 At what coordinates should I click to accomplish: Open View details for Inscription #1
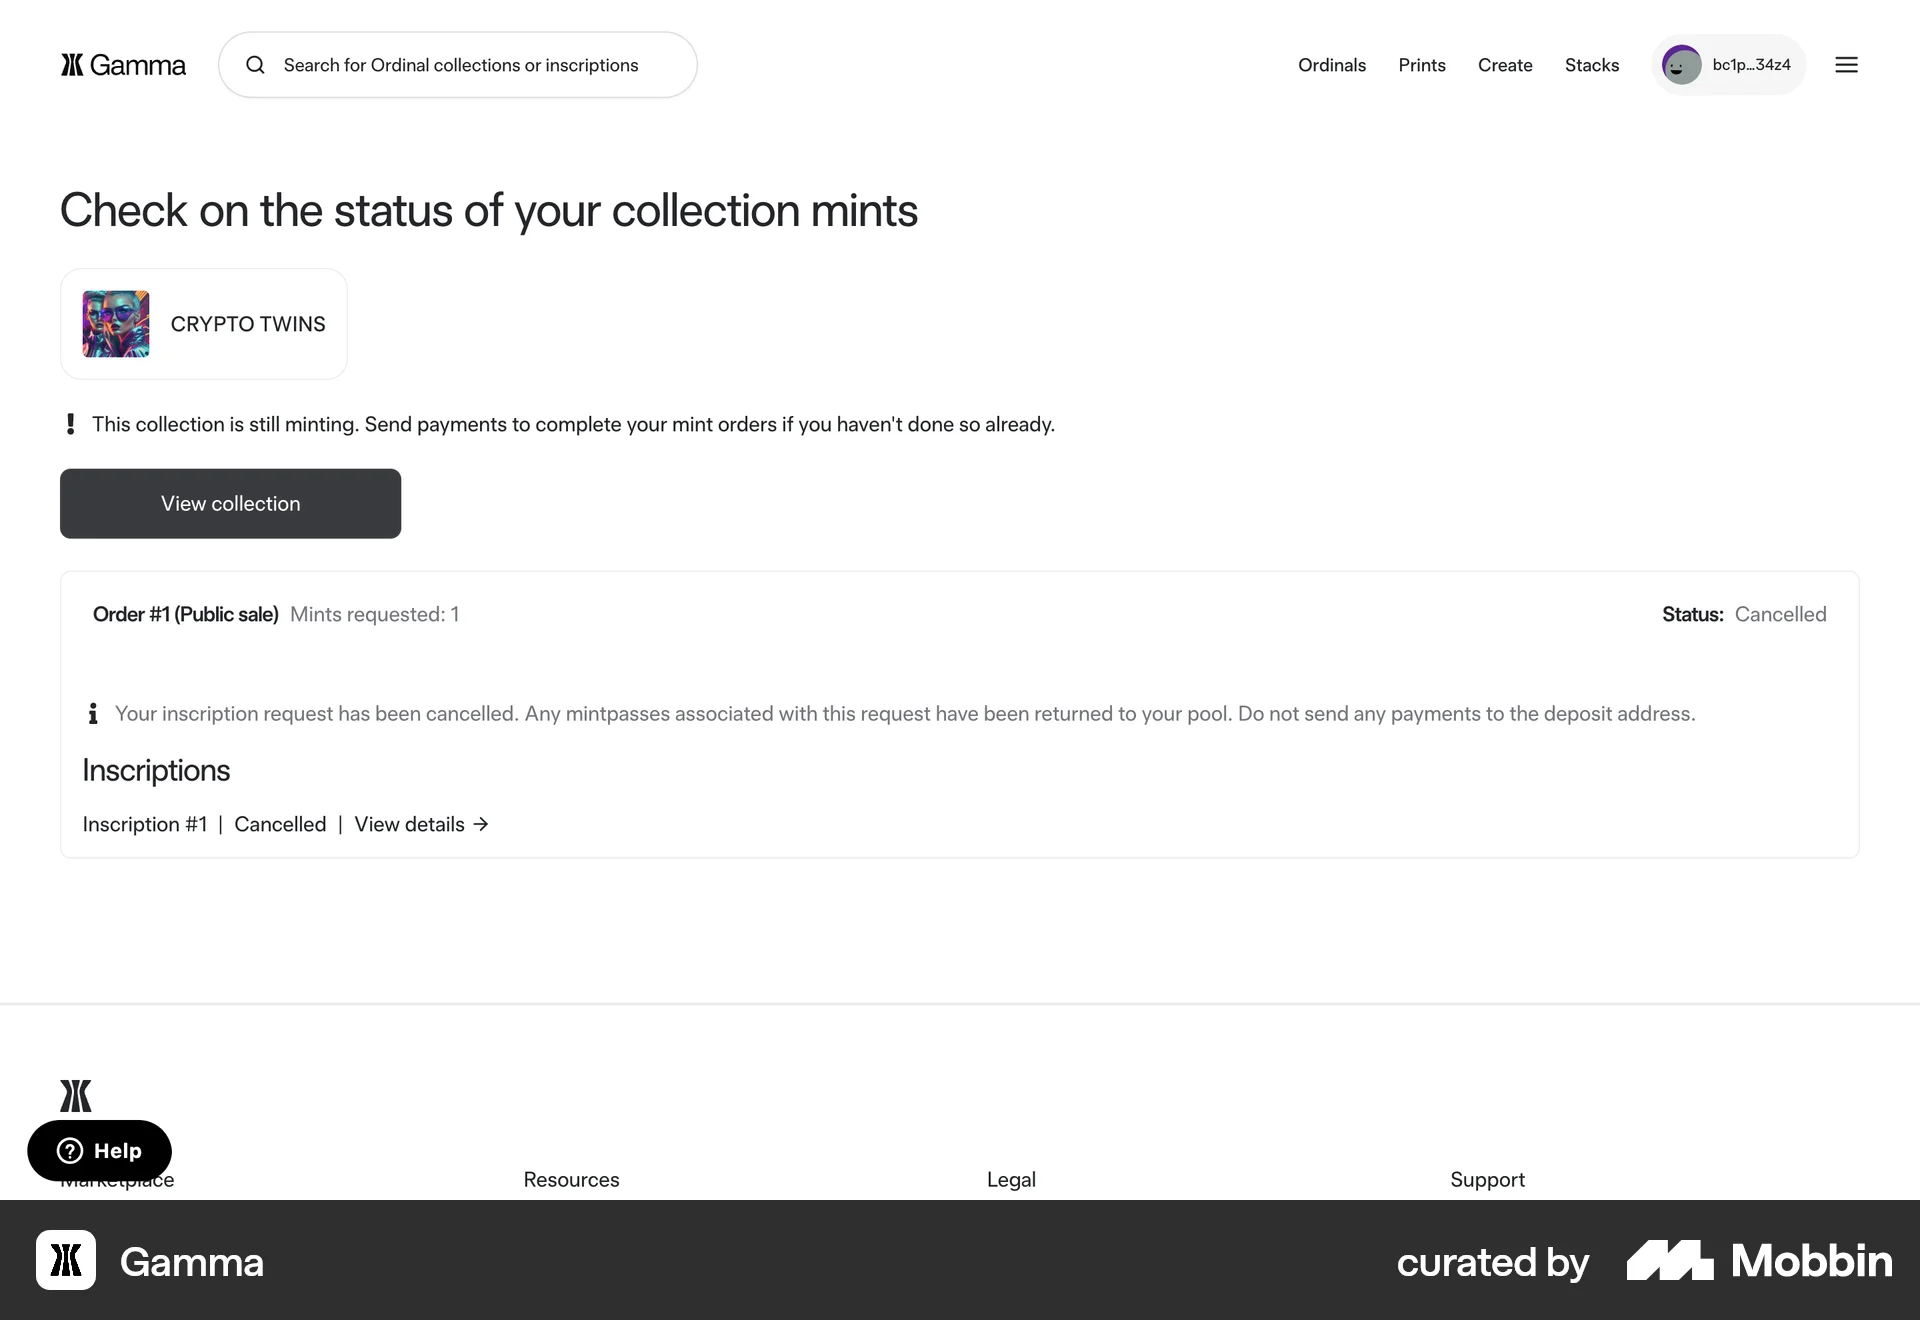coord(410,824)
